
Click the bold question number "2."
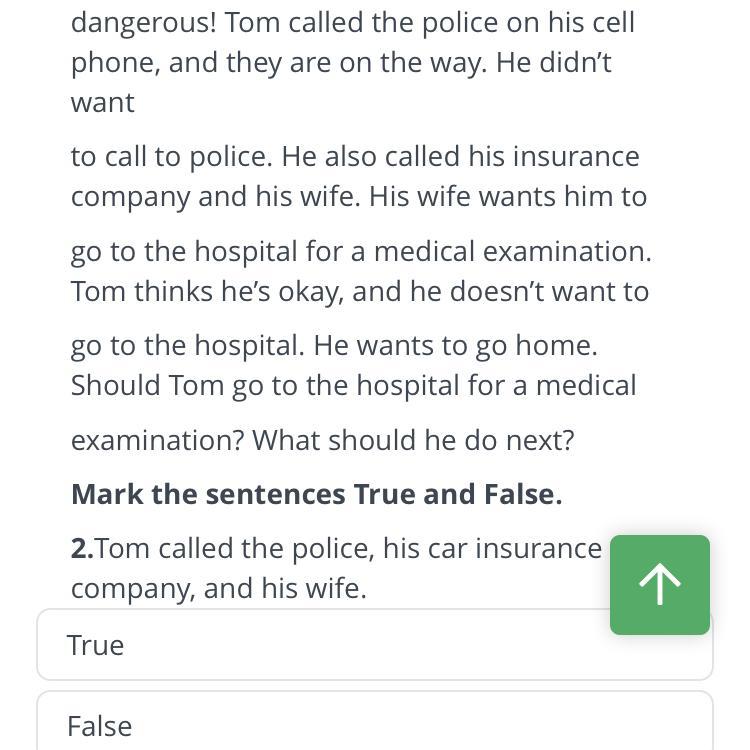click(x=82, y=548)
